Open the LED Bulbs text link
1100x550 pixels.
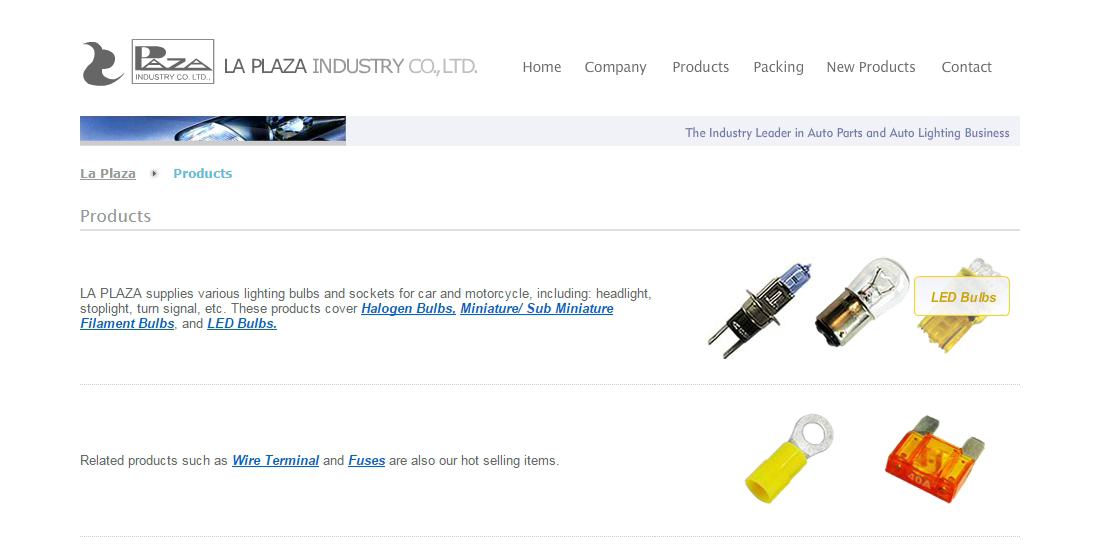(242, 324)
